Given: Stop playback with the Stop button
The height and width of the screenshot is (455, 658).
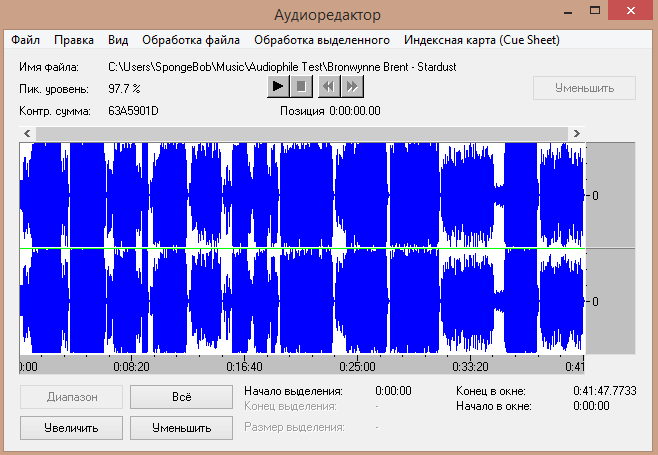Looking at the screenshot, I should (301, 86).
